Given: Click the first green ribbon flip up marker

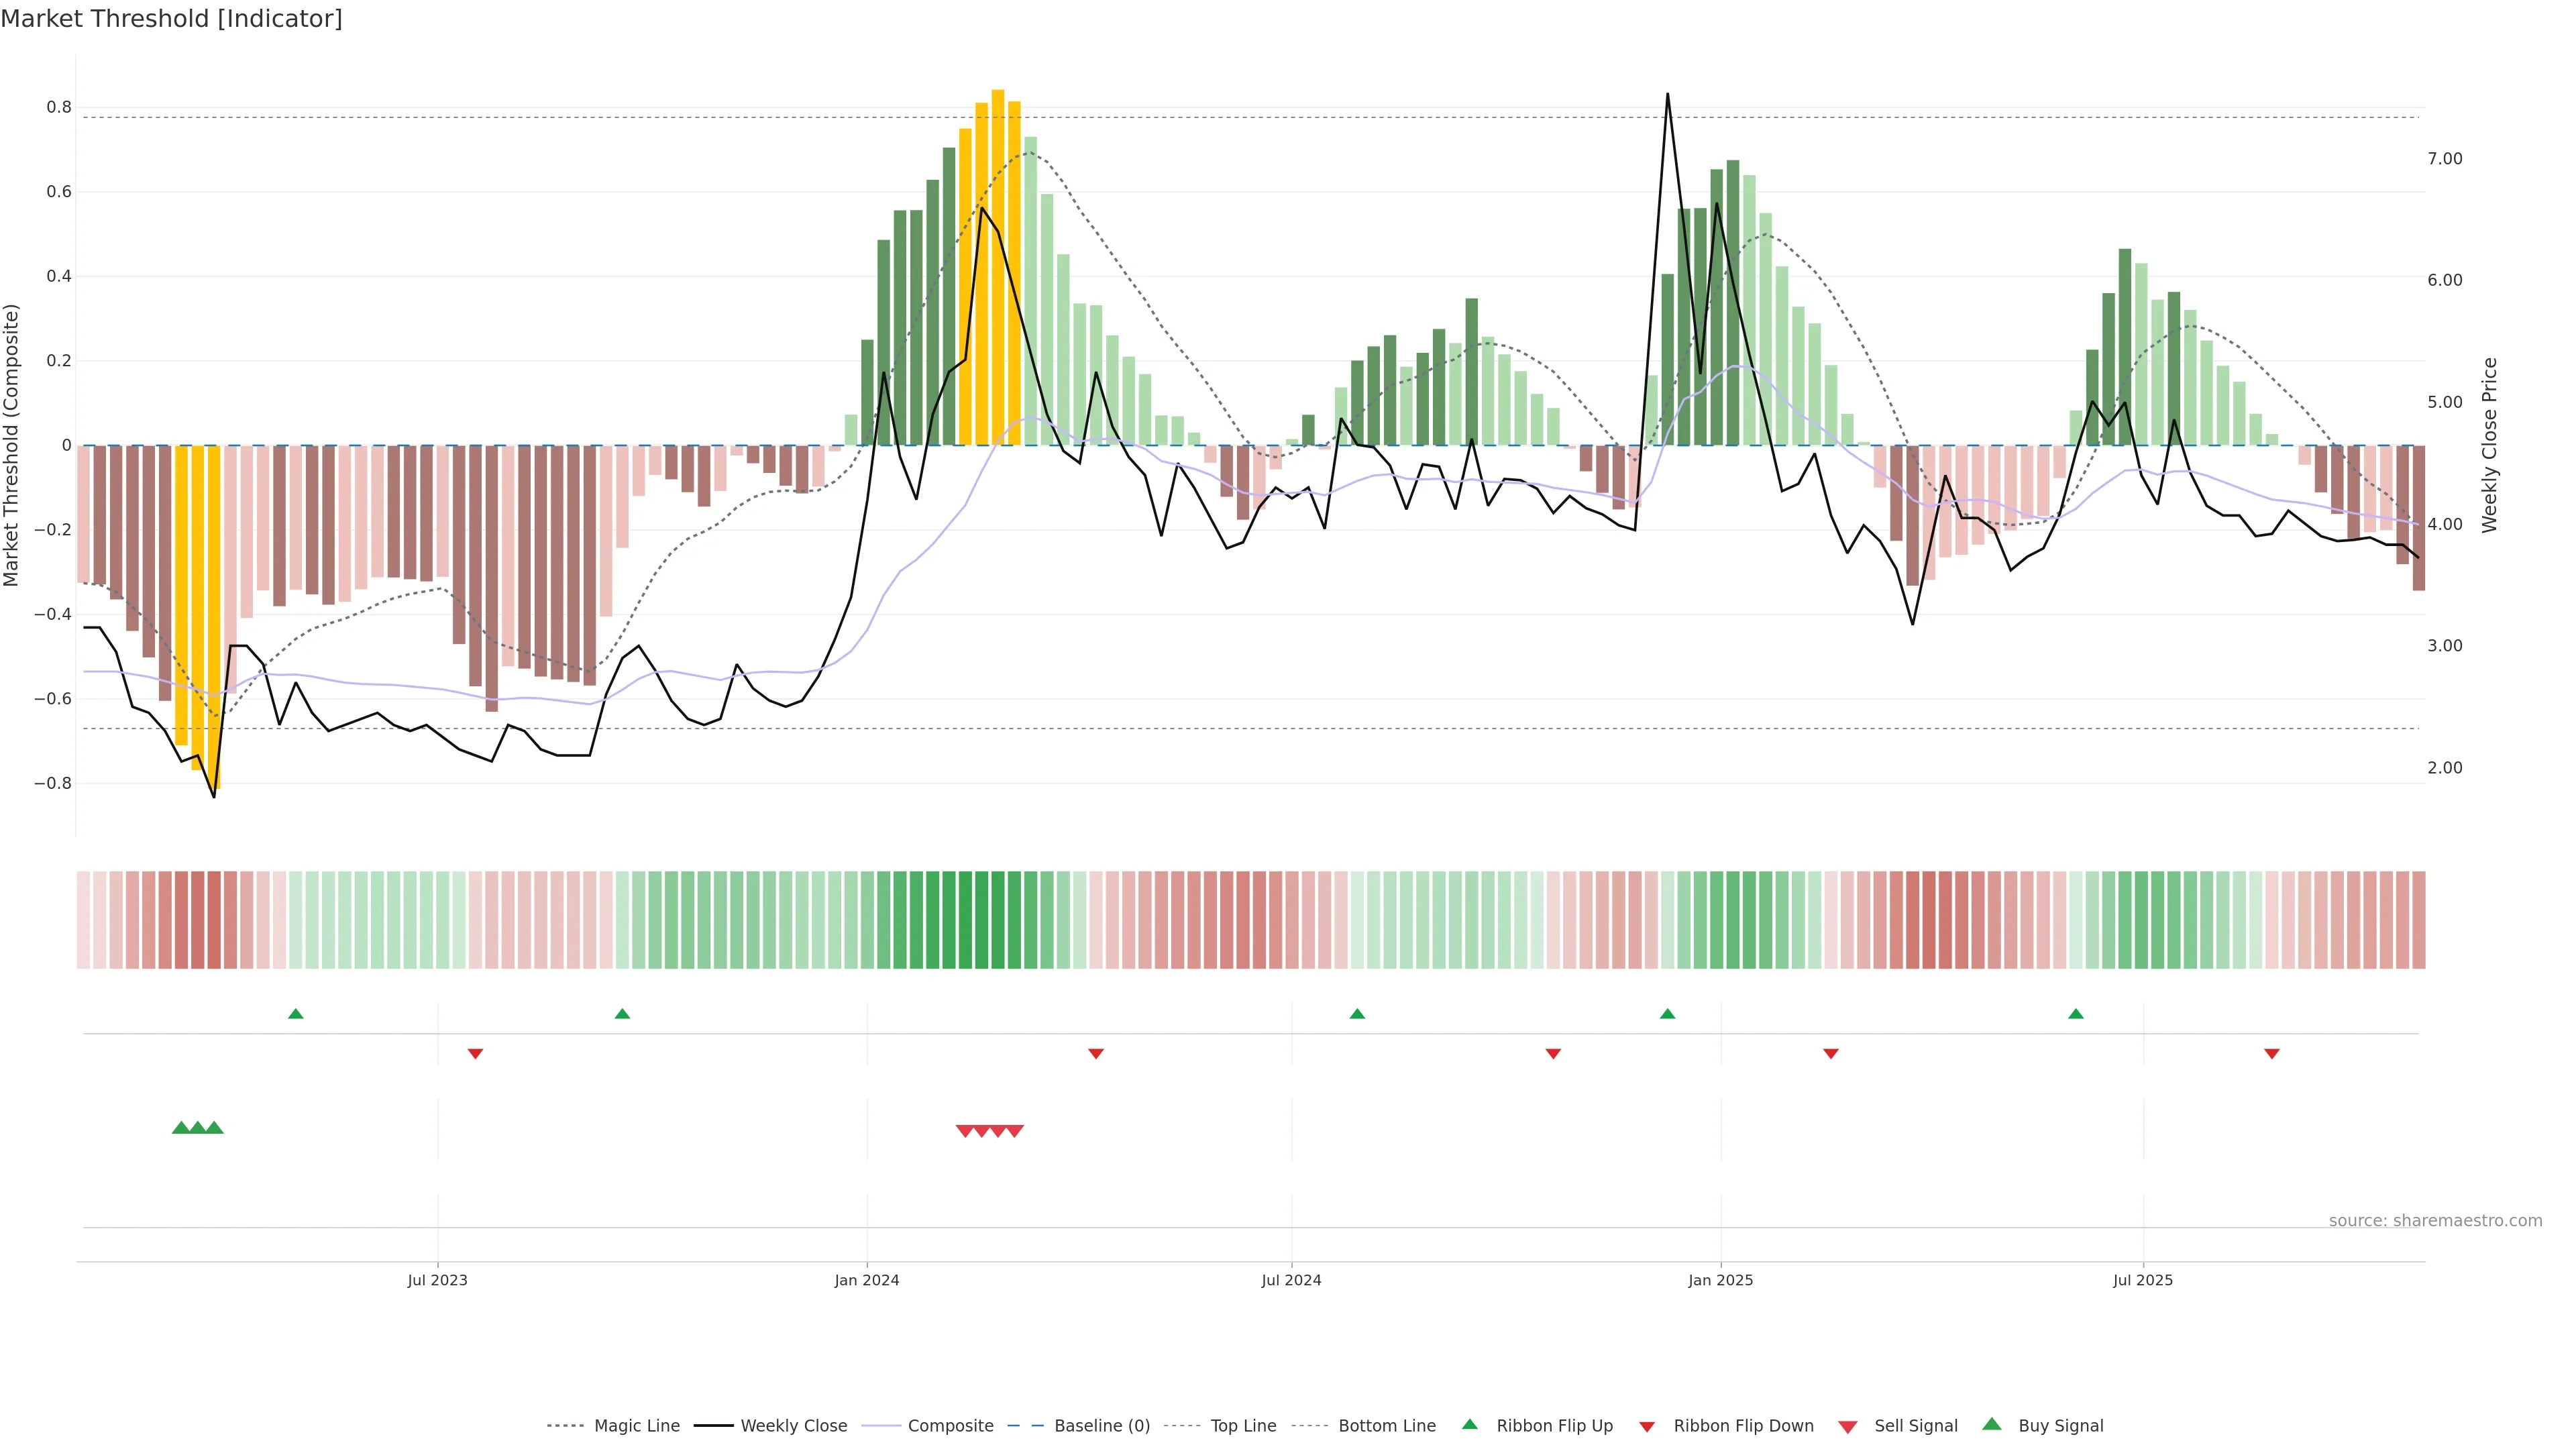Looking at the screenshot, I should click(295, 1014).
